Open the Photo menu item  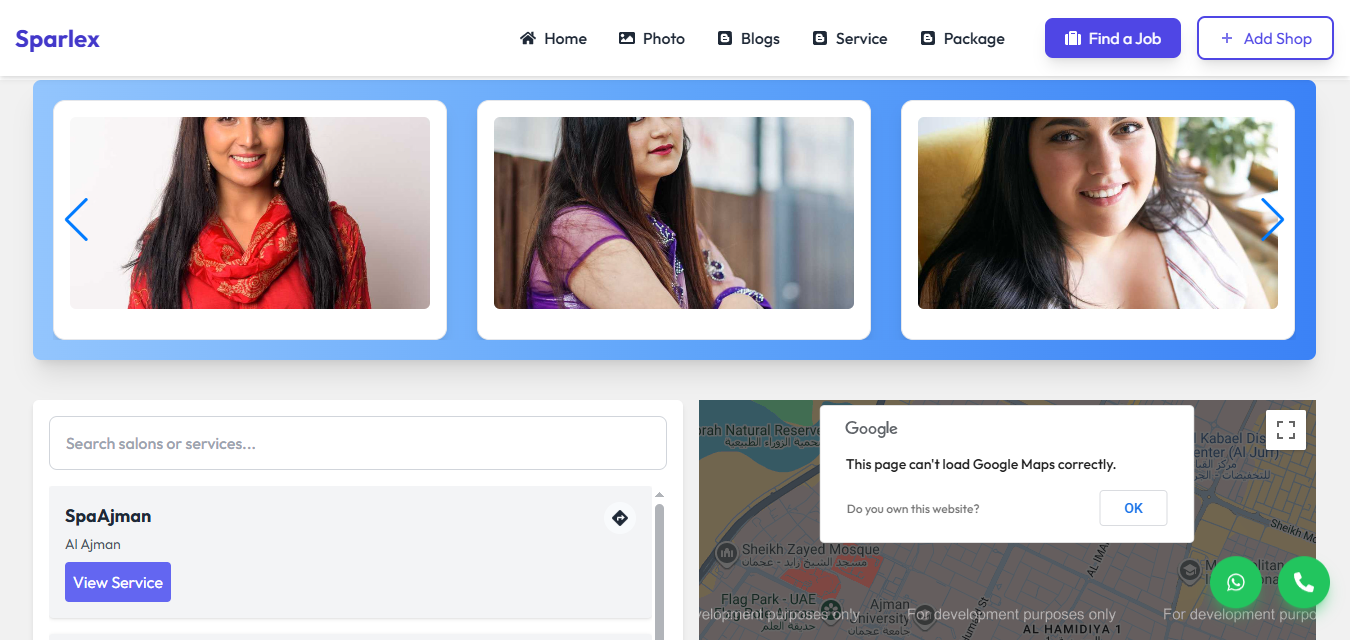(651, 39)
